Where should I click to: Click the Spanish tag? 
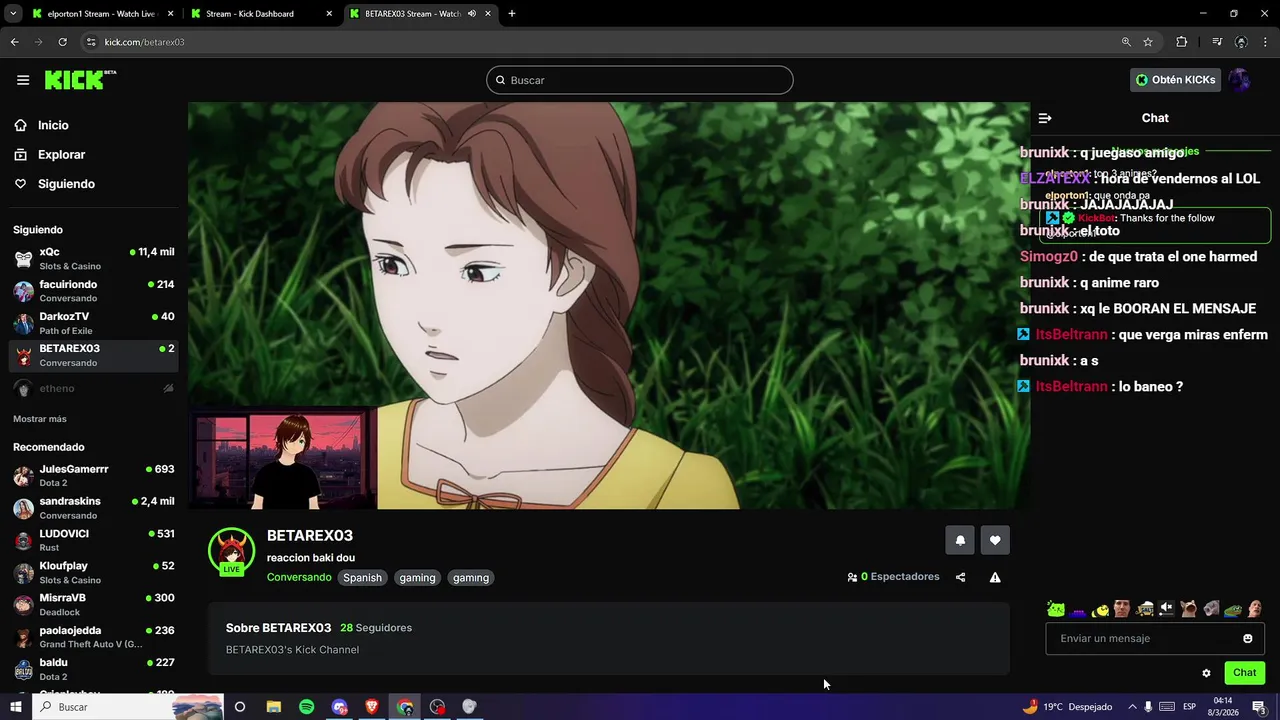362,577
